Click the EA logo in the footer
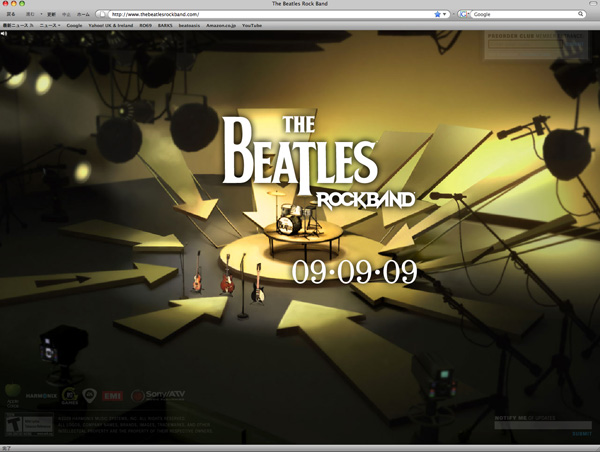Viewport: 600px width, 452px height. coord(90,396)
